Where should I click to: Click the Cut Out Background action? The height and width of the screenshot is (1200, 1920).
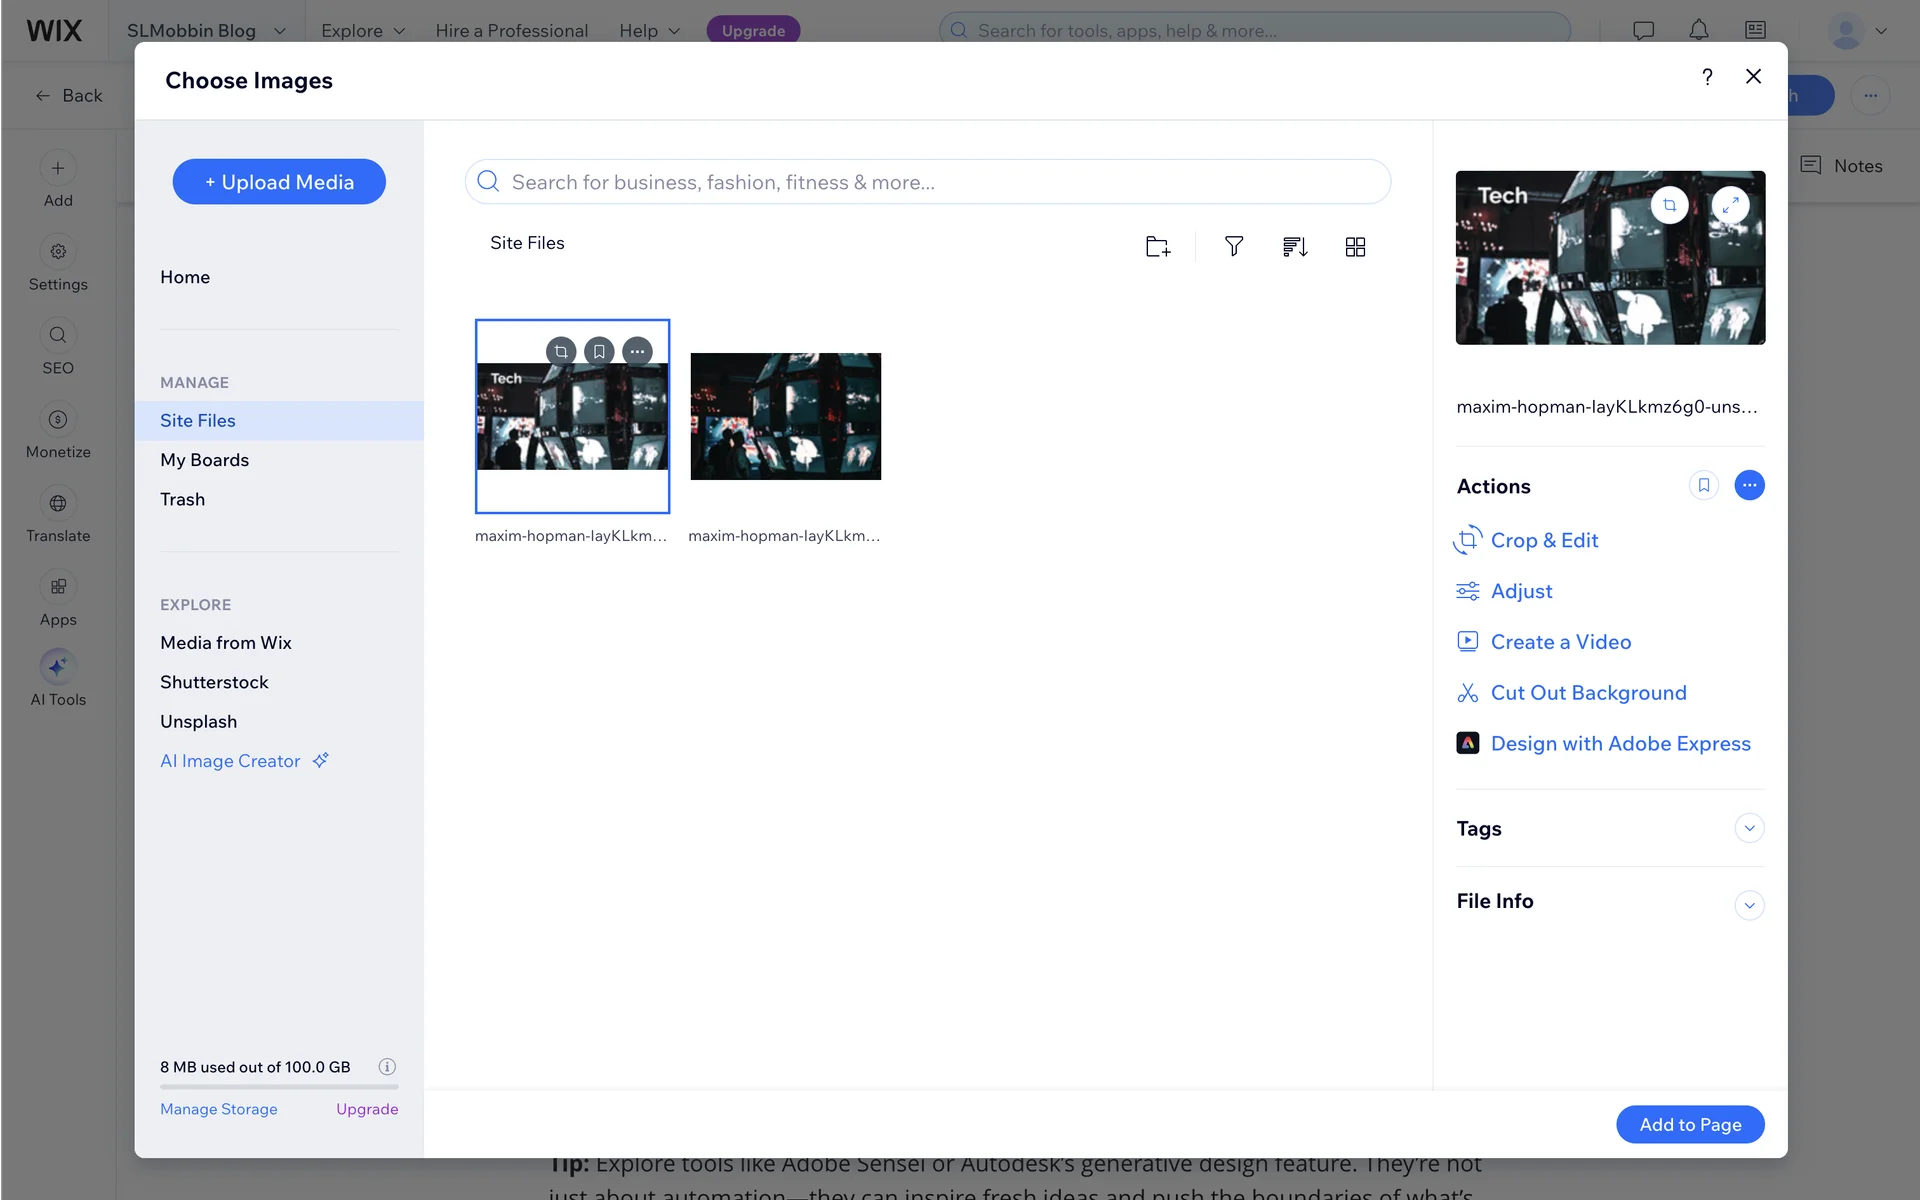coord(1588,692)
